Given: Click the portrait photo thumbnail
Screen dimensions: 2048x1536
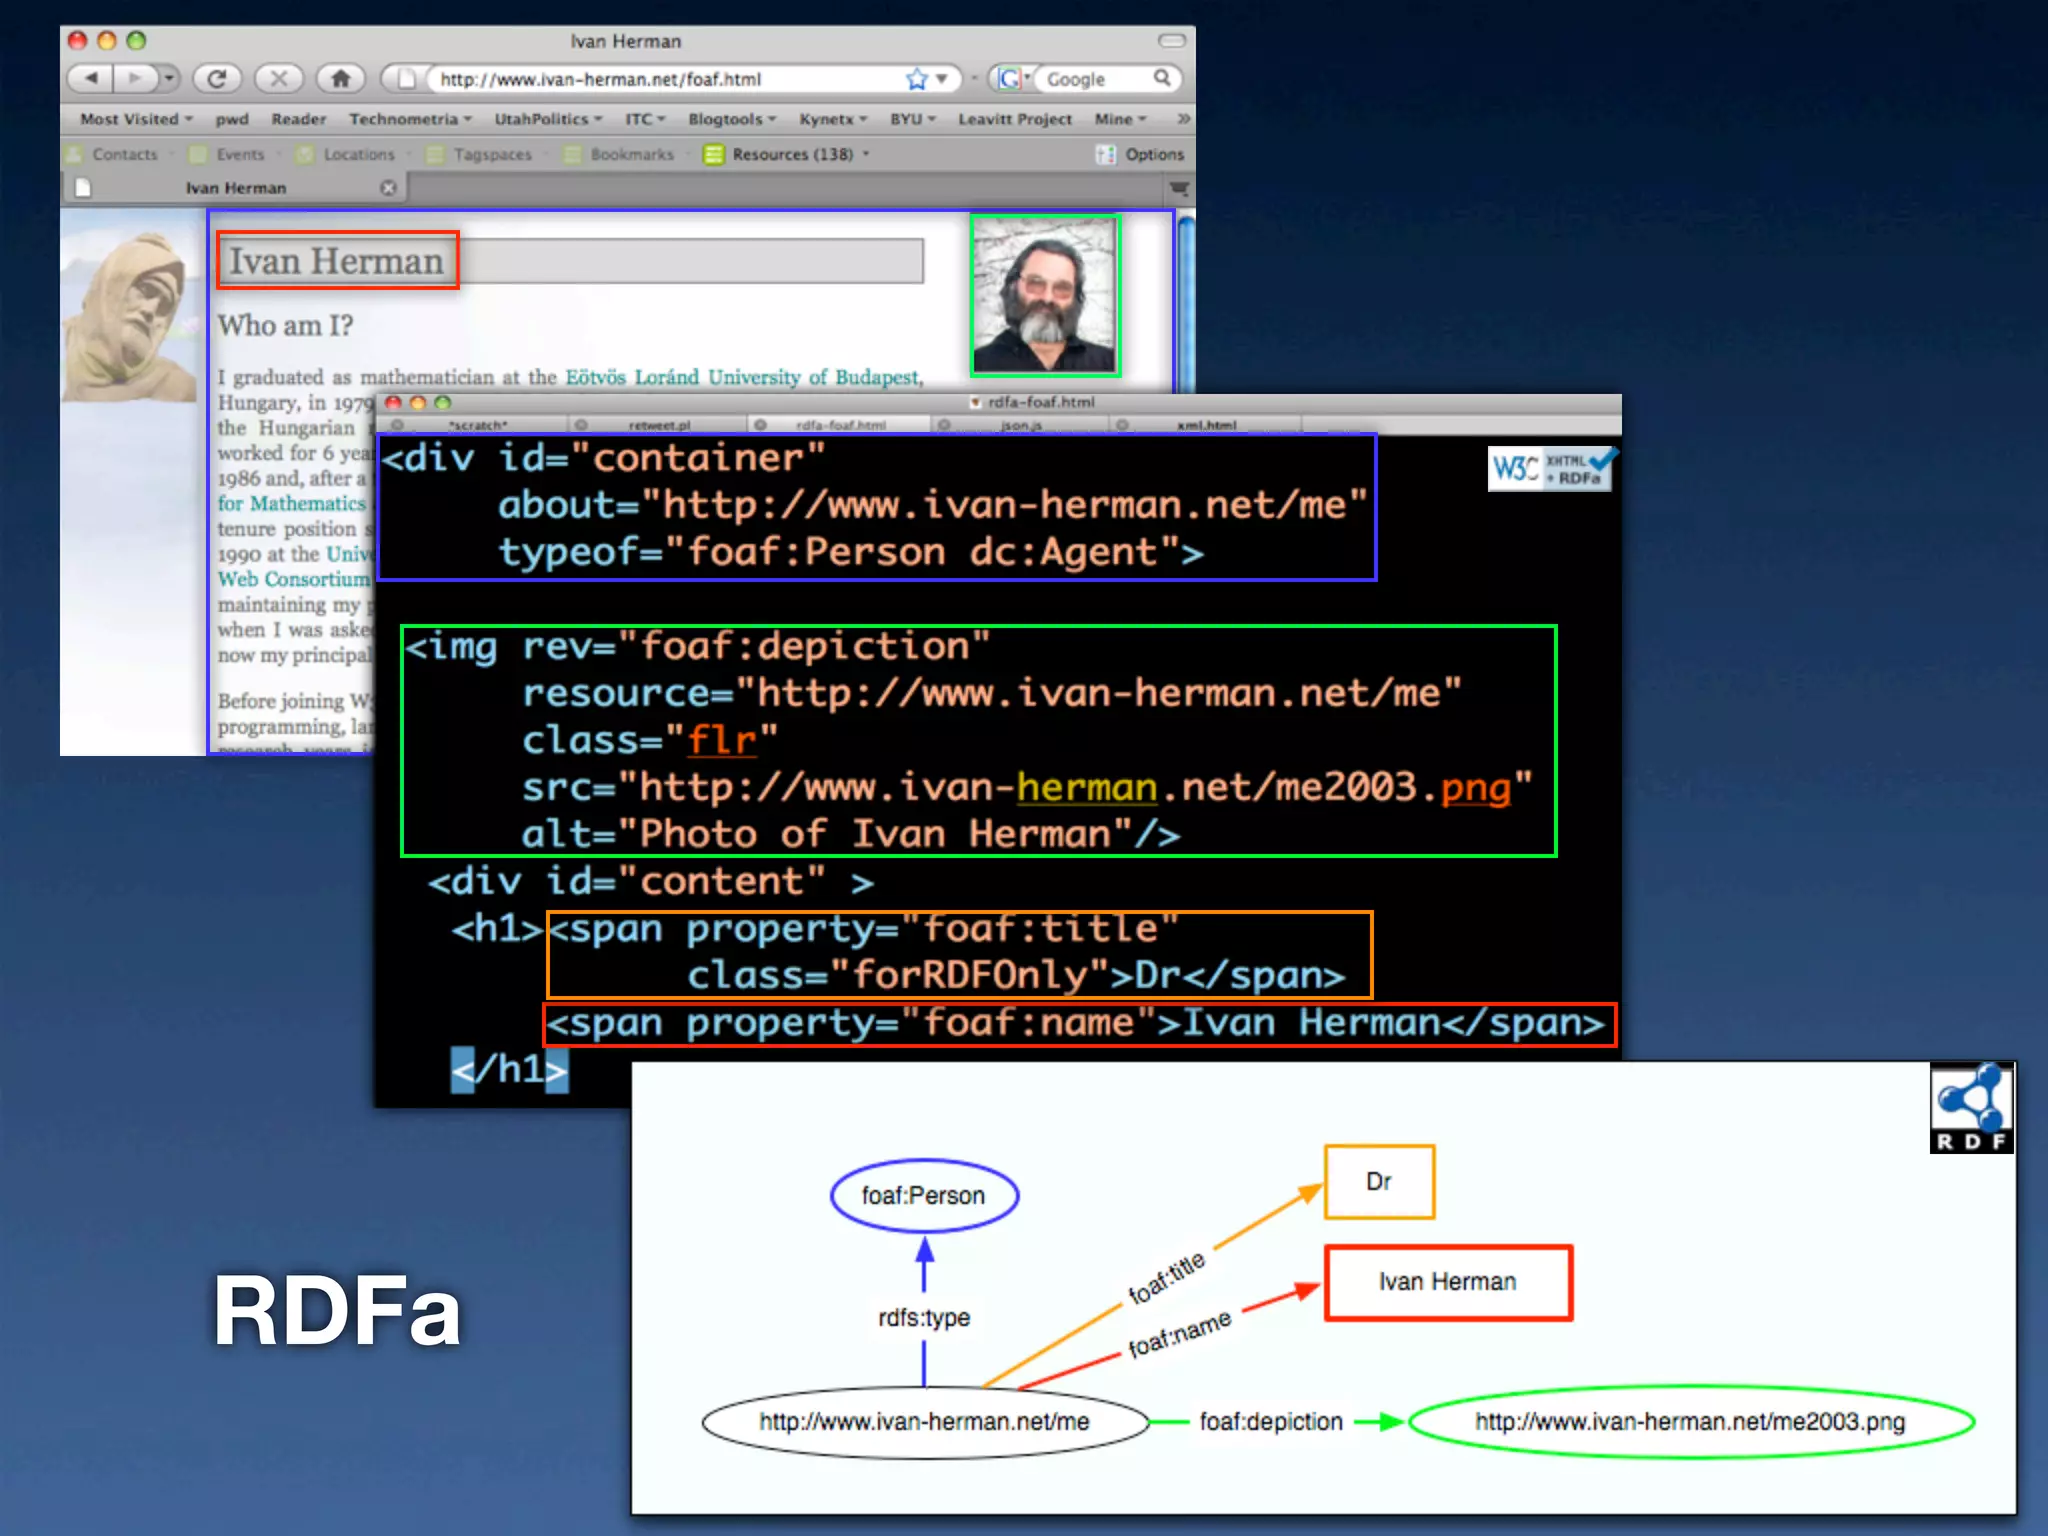Looking at the screenshot, I should [1045, 296].
